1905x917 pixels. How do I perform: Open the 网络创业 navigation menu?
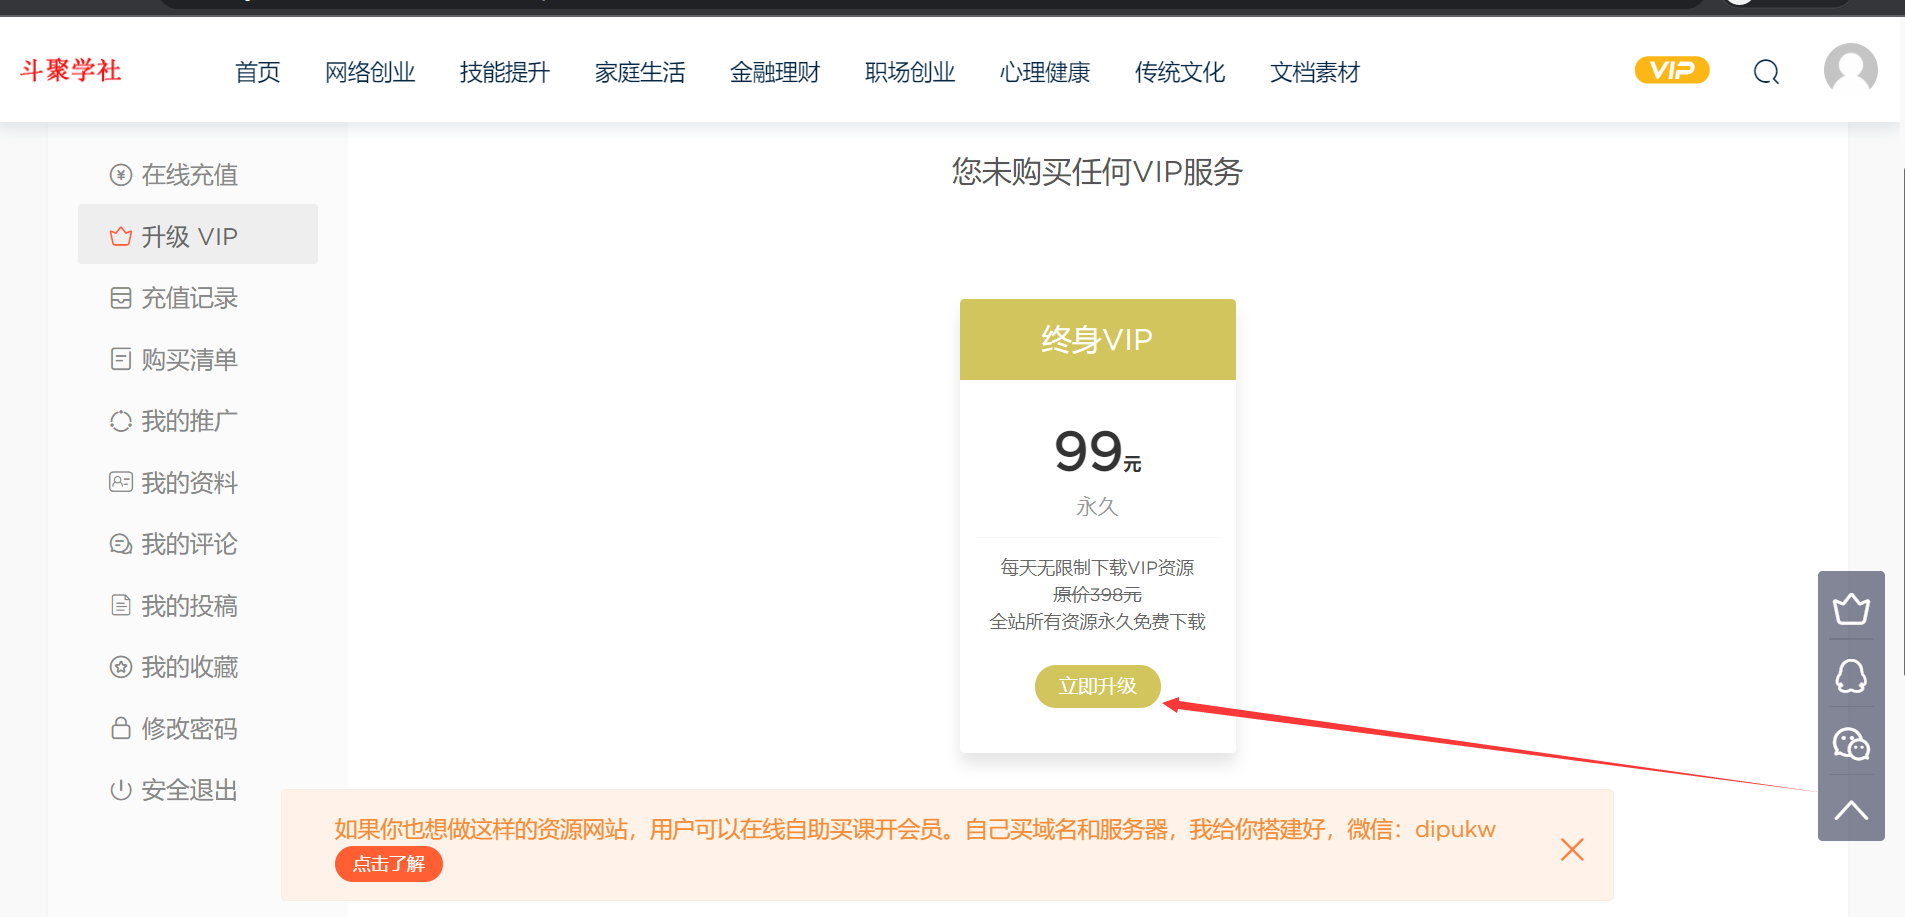[x=370, y=72]
